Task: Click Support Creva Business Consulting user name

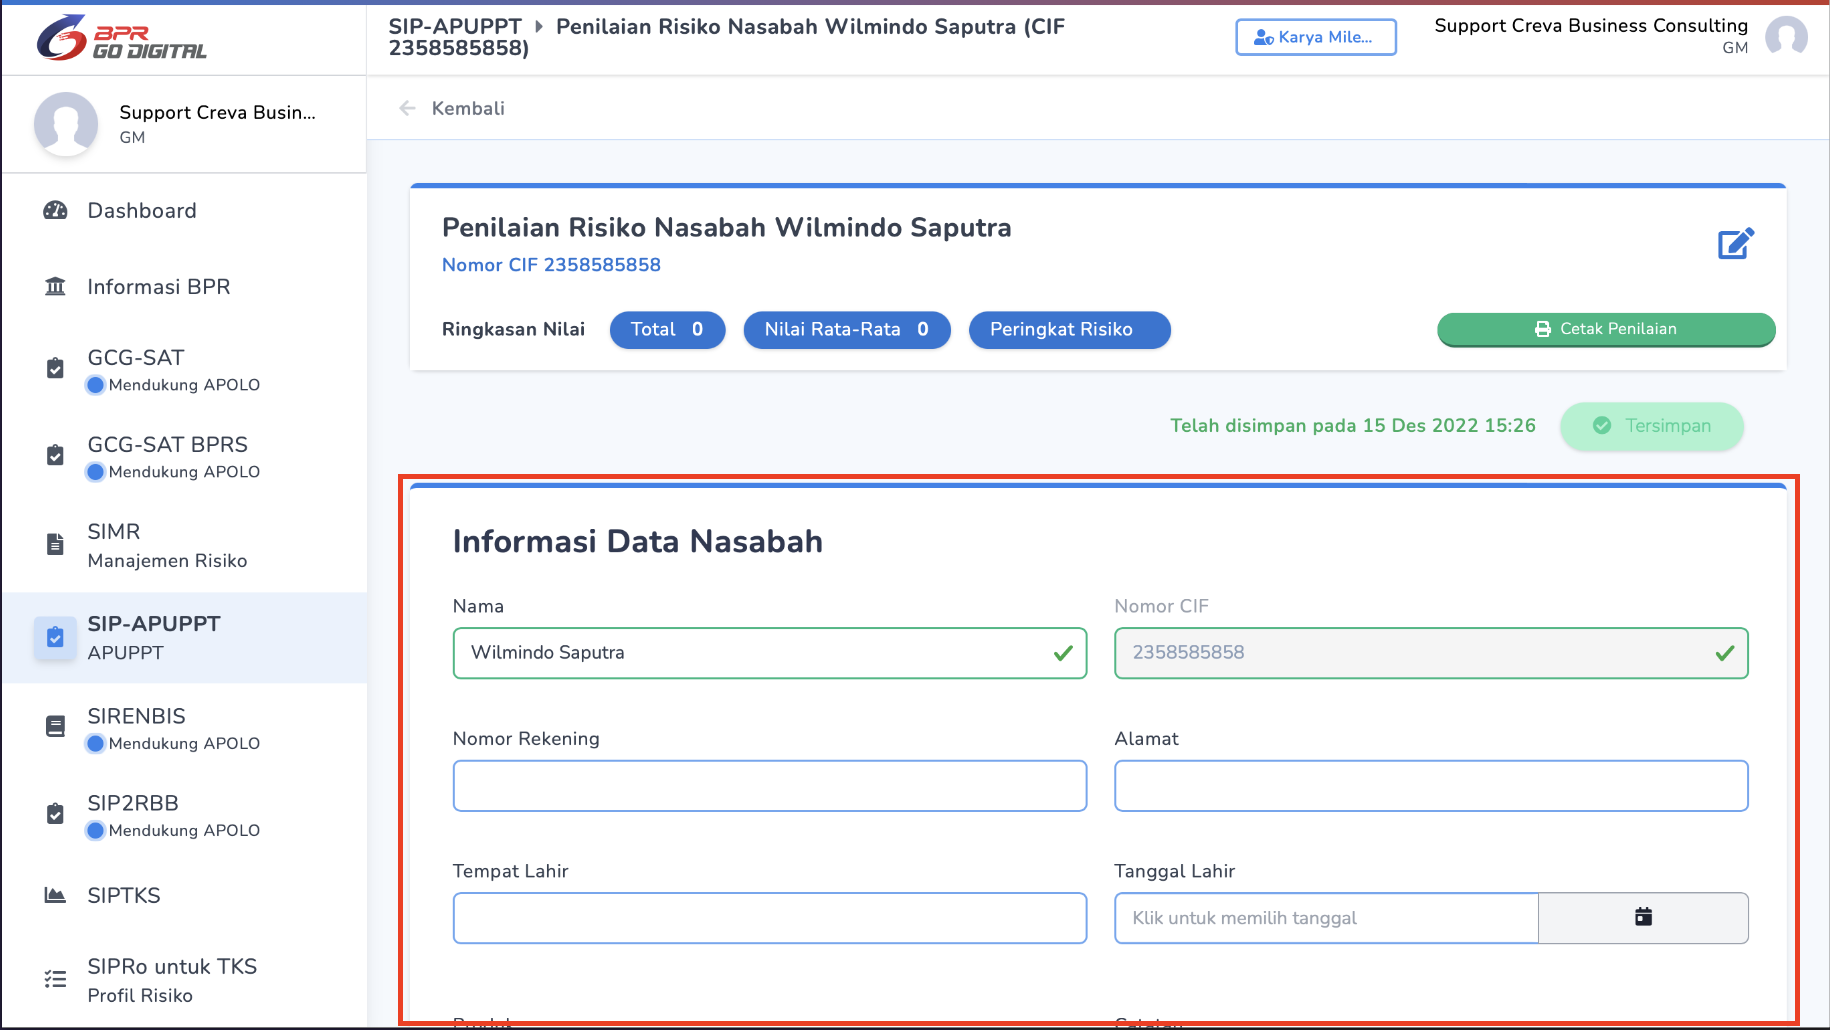Action: (1591, 26)
